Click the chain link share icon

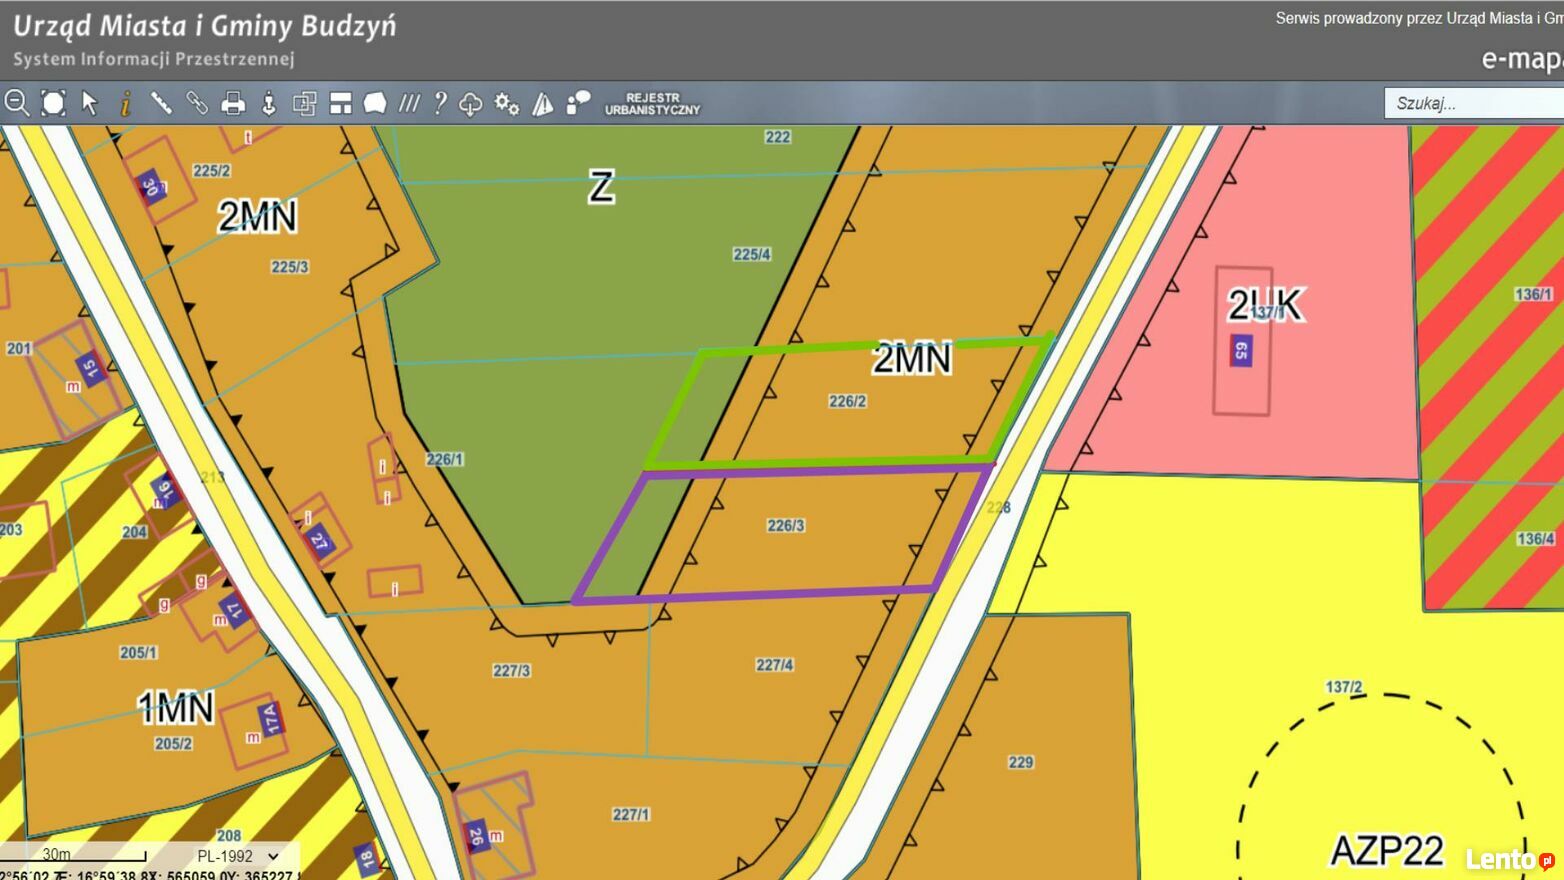(x=197, y=103)
